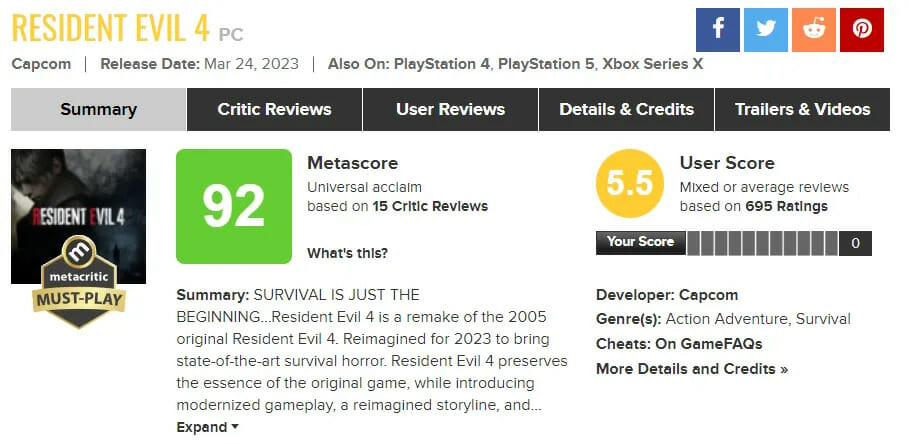Image resolution: width=909 pixels, height=444 pixels.
Task: Open the 695 Ratings link
Action: coord(787,206)
